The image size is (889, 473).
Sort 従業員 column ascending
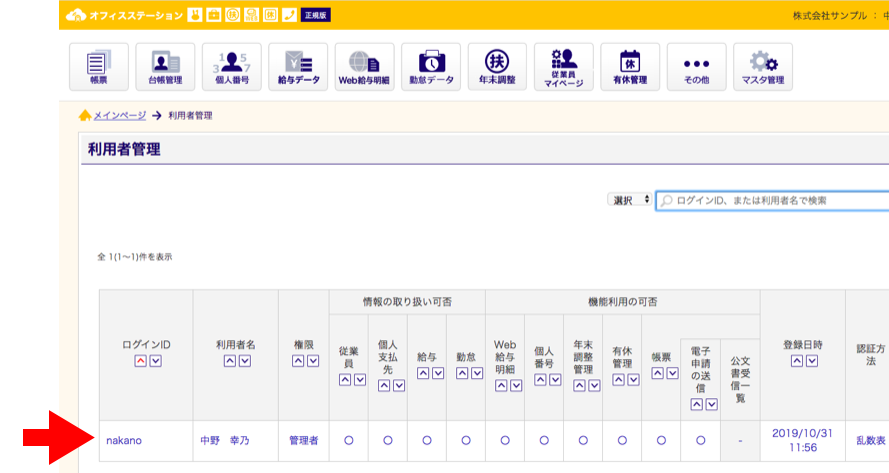coord(345,380)
